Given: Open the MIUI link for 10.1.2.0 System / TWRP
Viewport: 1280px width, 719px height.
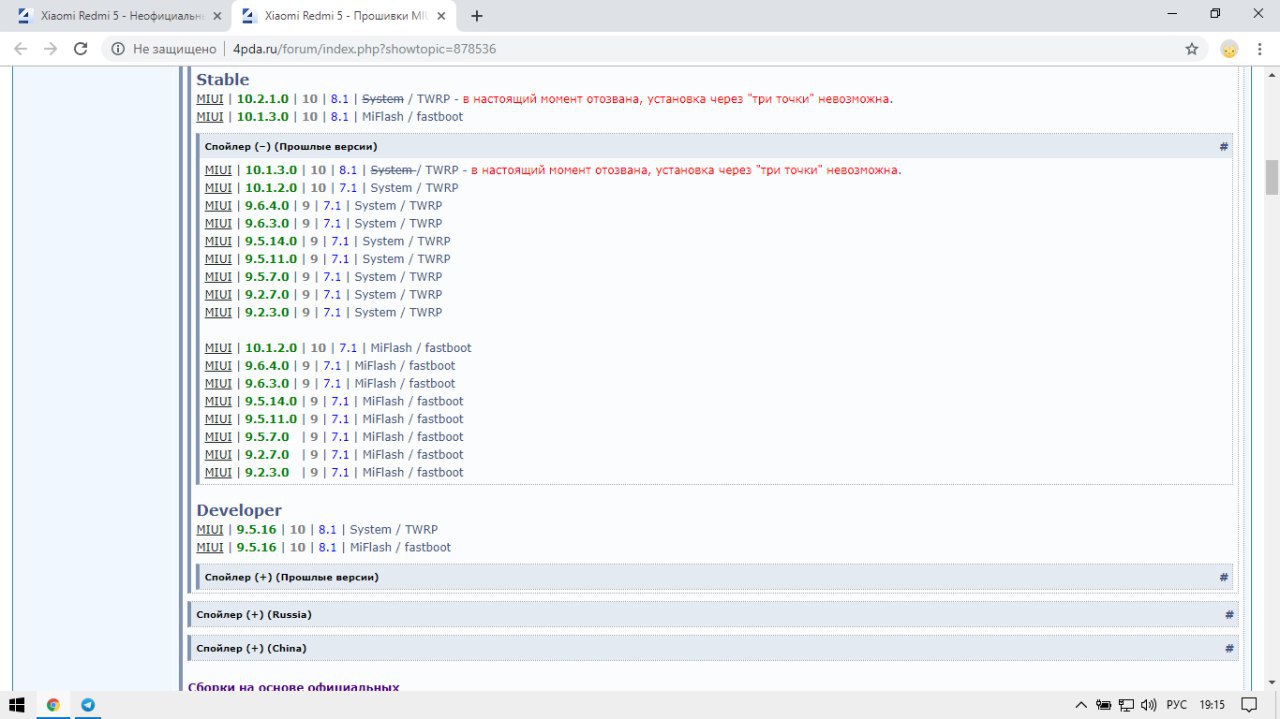Looking at the screenshot, I should 218,188.
